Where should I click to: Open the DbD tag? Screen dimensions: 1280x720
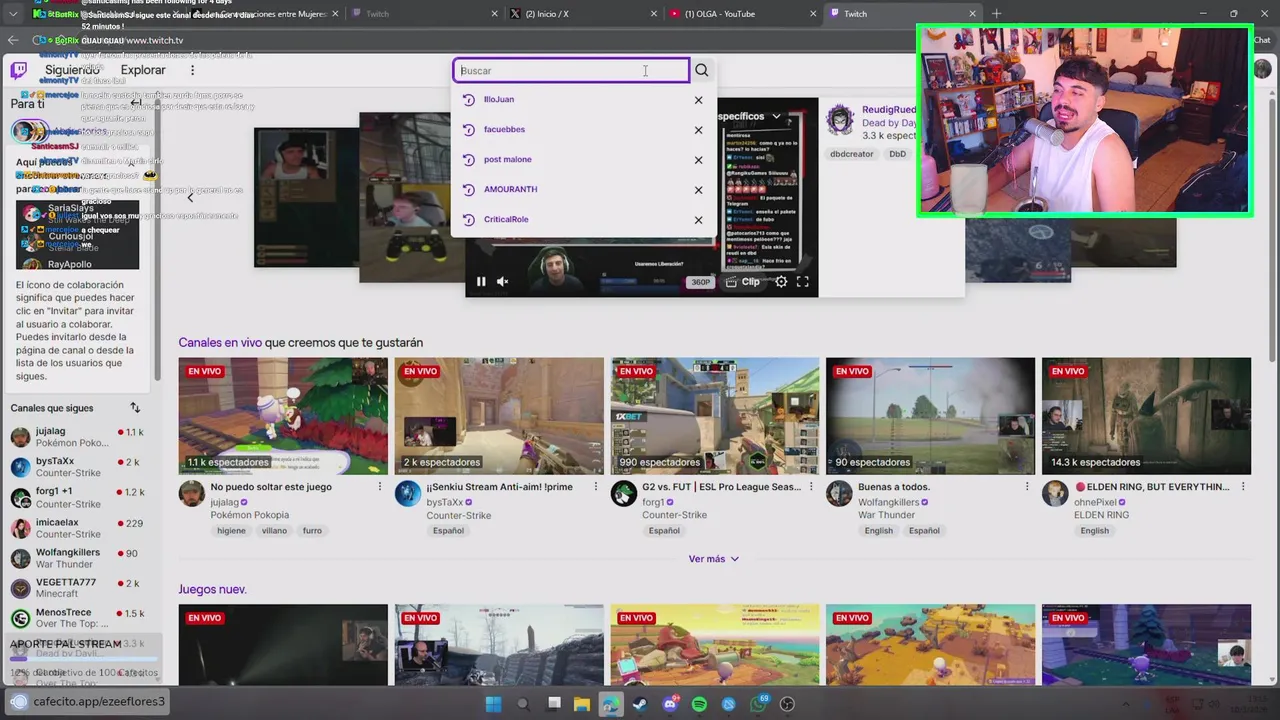(897, 154)
